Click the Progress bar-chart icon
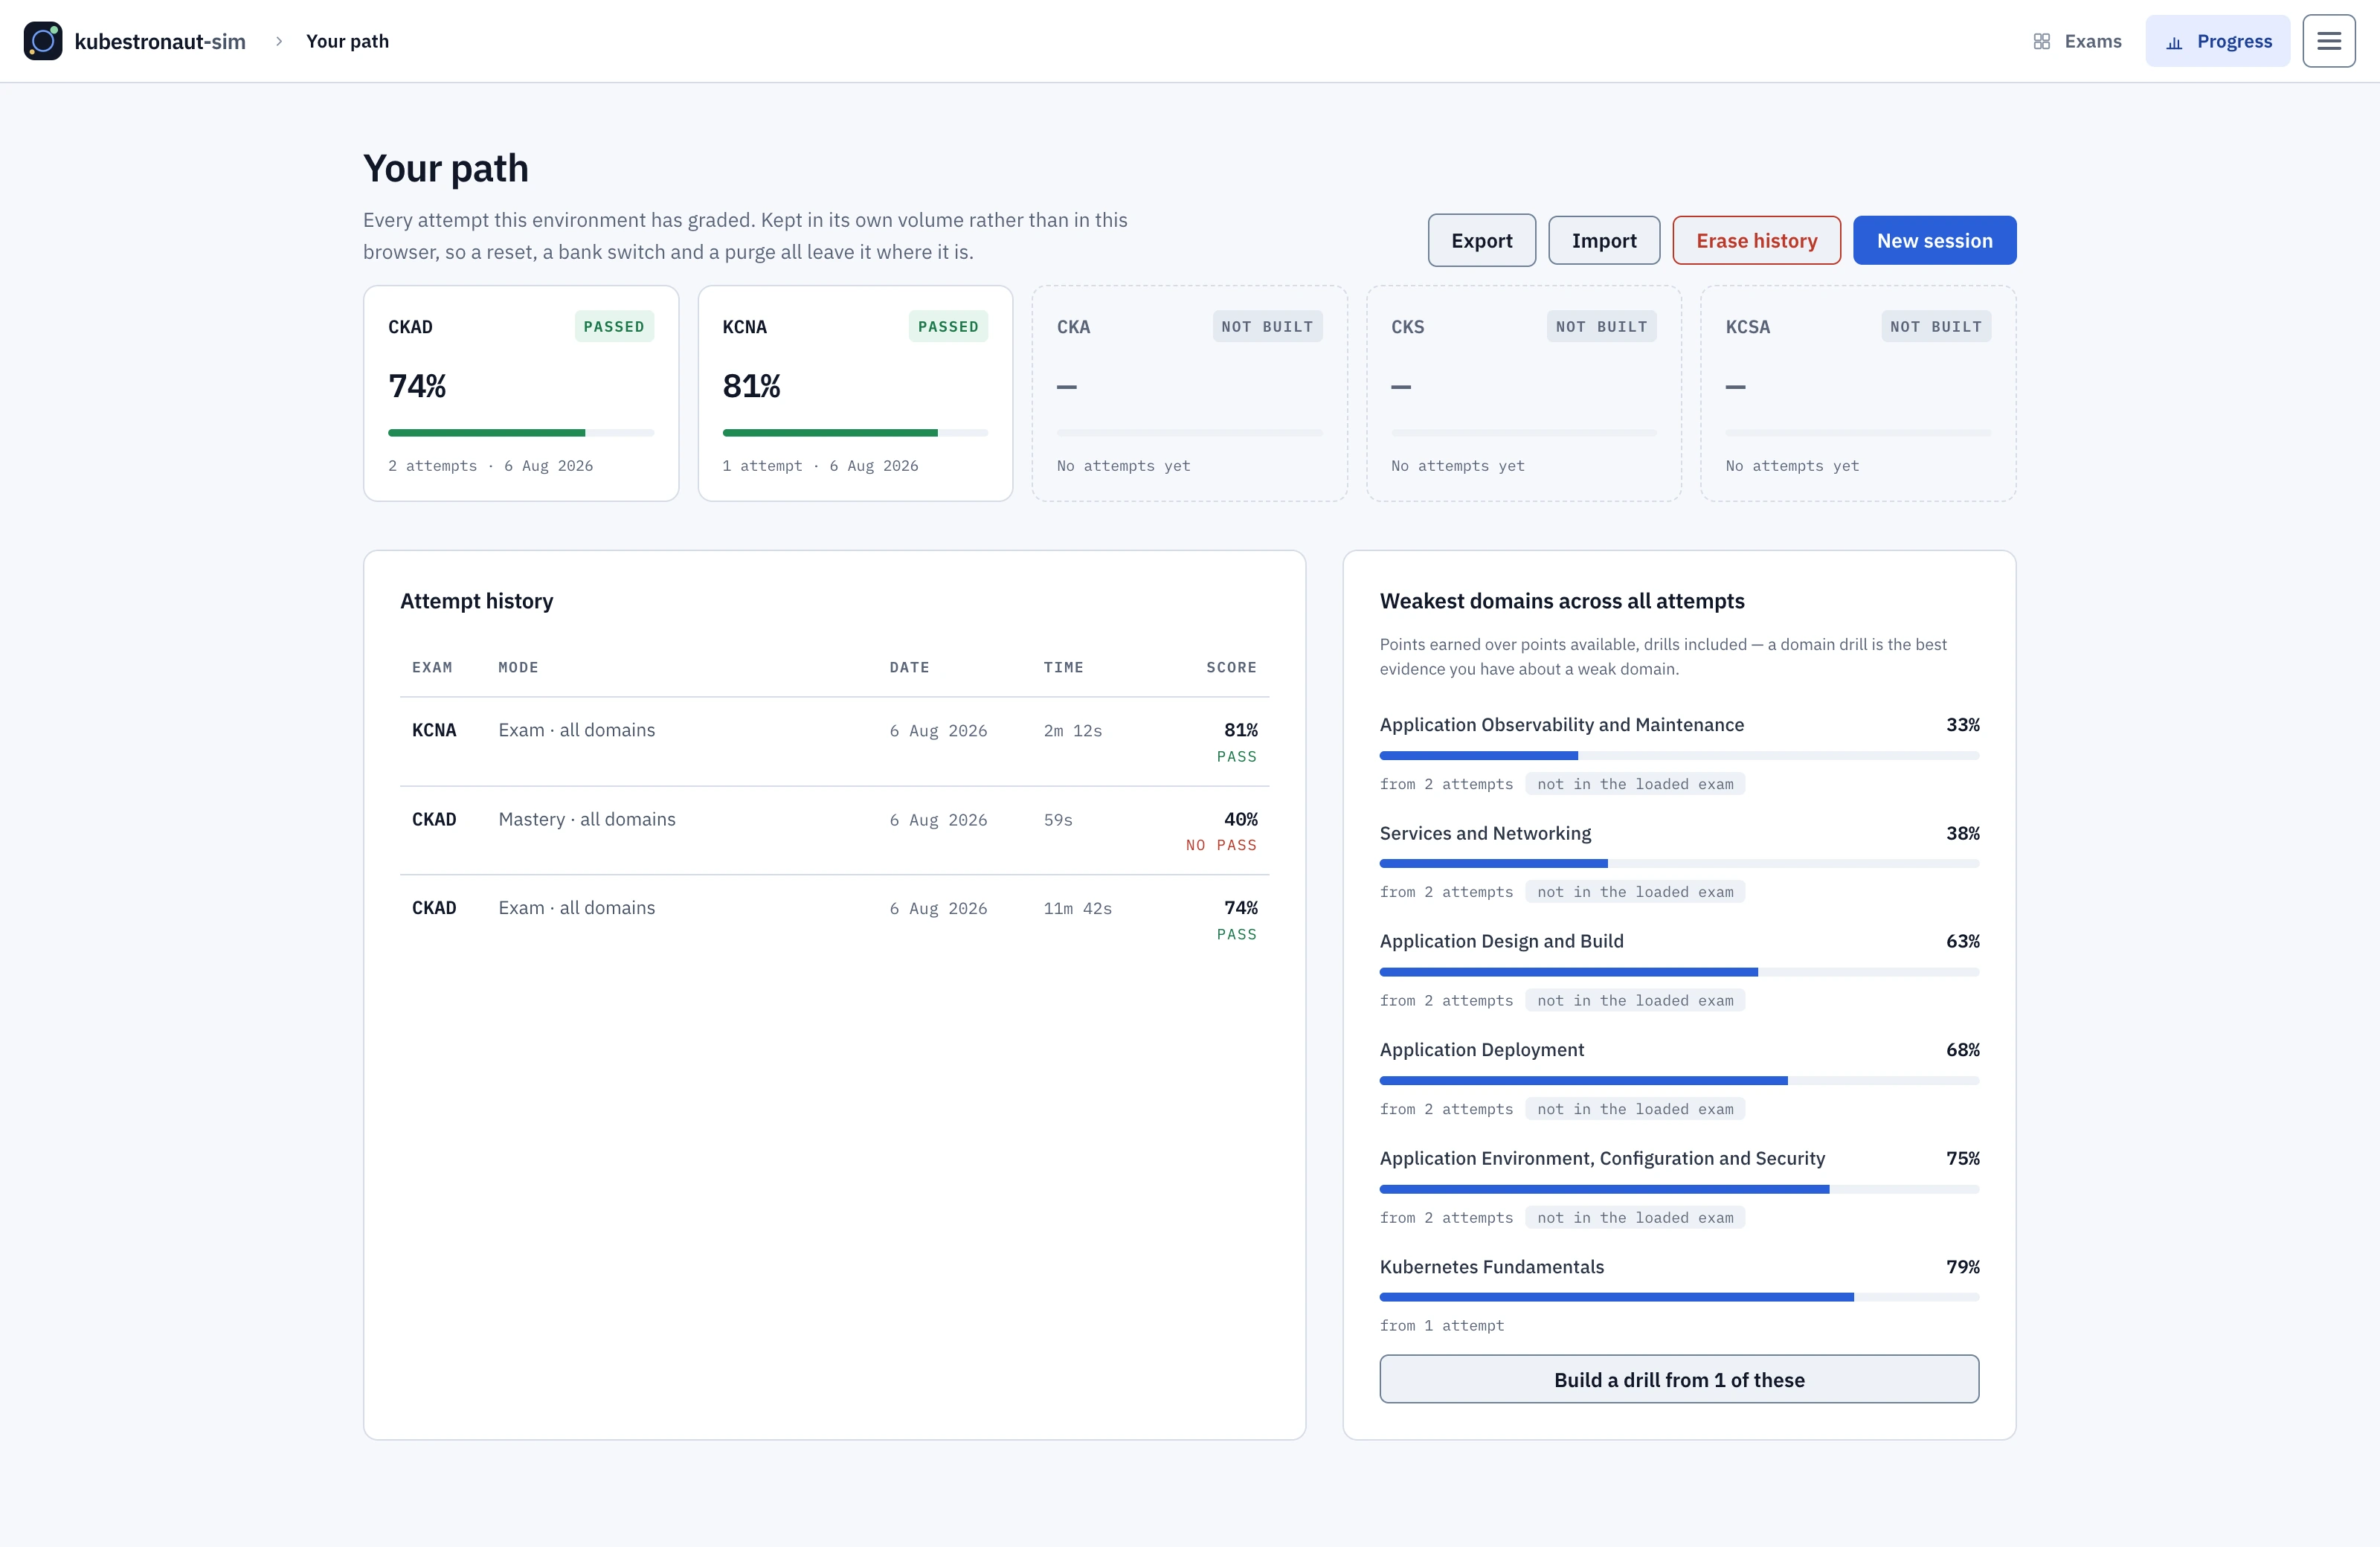 point(2173,42)
